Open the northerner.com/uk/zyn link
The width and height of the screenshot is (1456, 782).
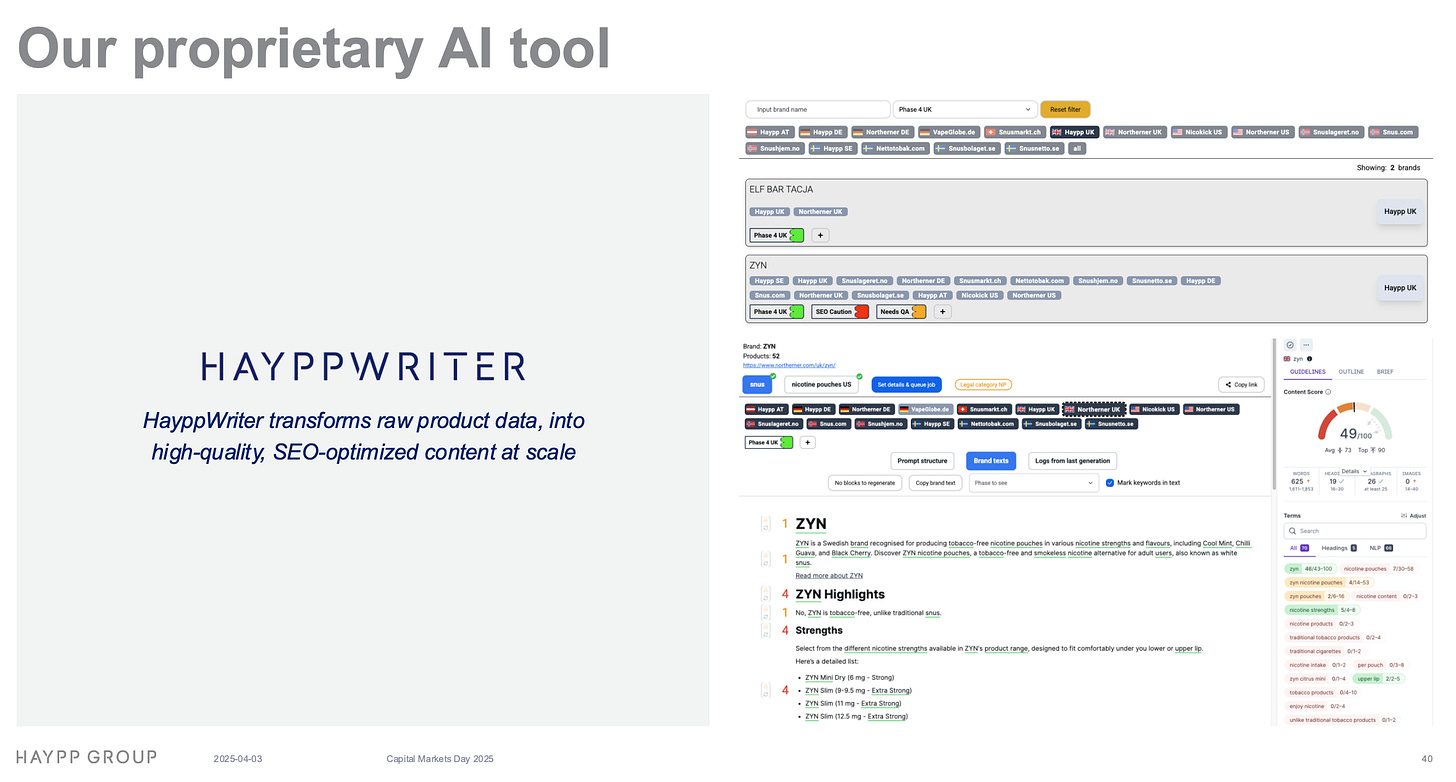click(789, 366)
